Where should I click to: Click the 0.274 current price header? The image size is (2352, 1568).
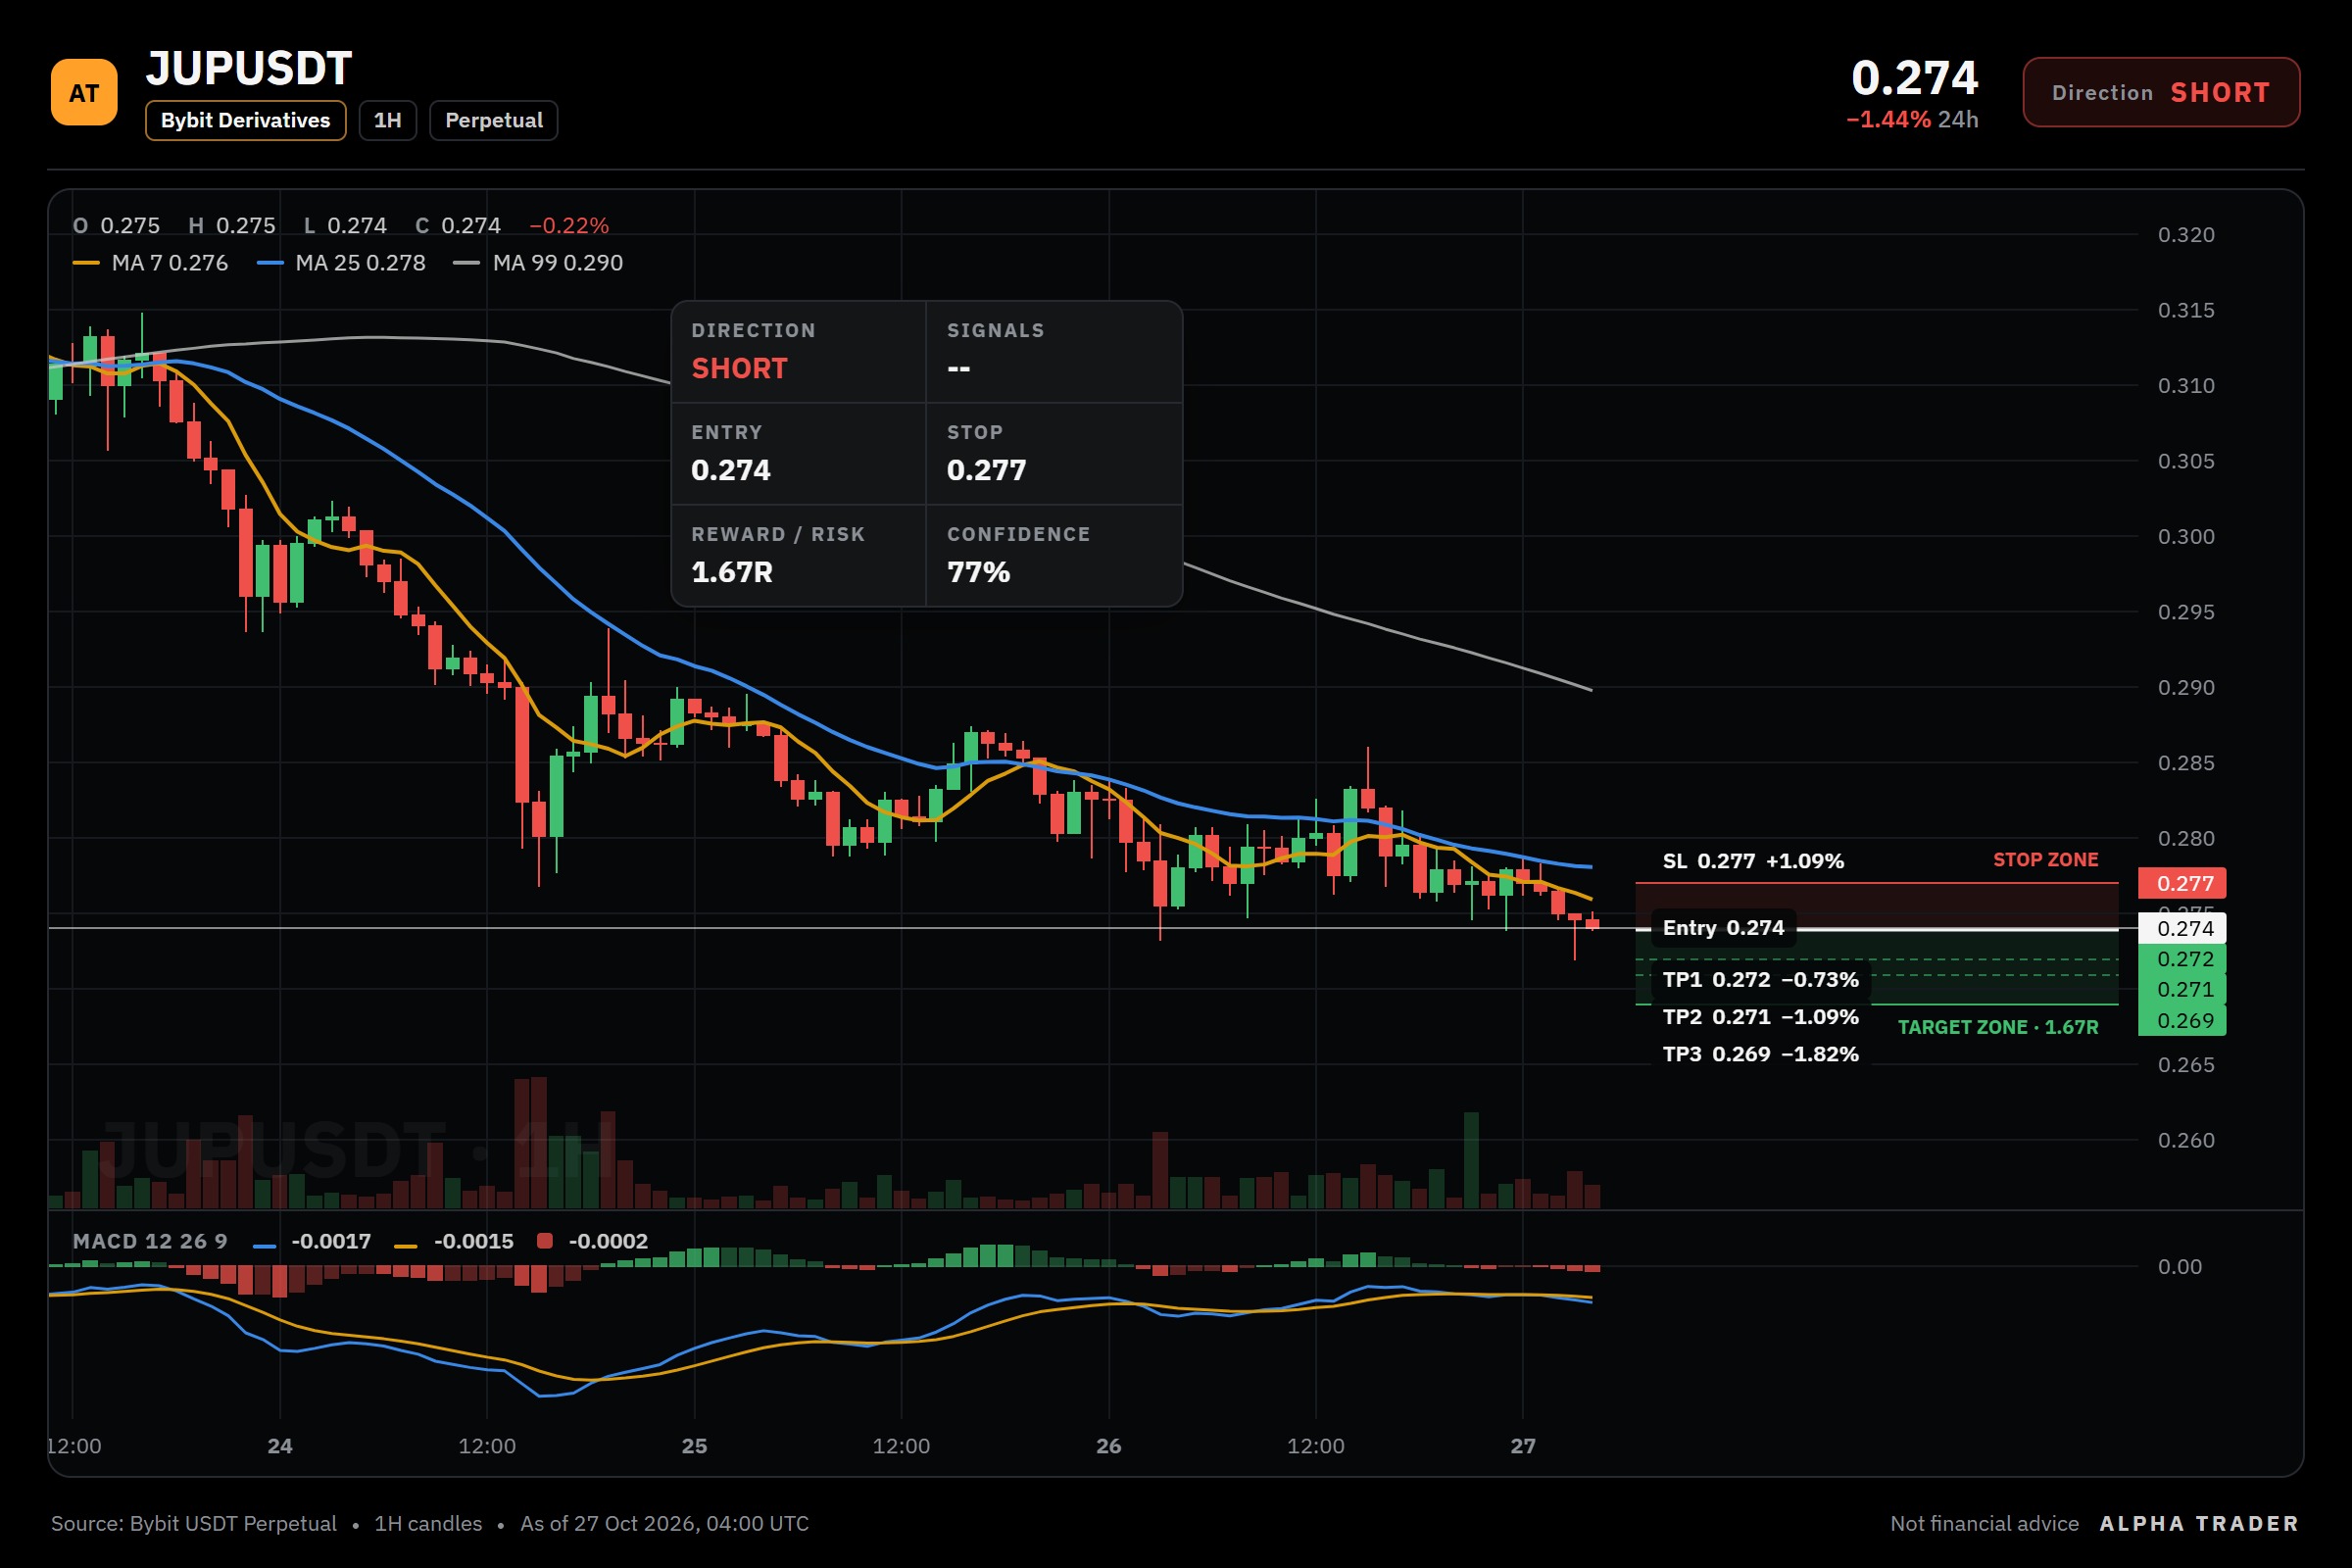tap(1914, 77)
